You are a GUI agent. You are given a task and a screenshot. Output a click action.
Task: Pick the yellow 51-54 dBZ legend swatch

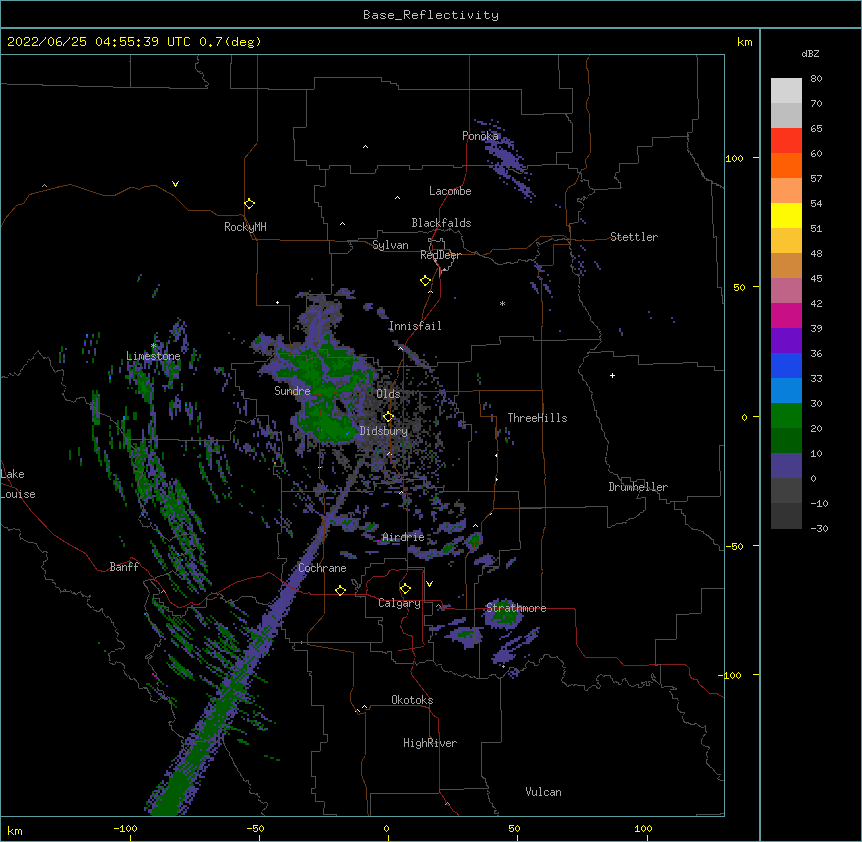[786, 215]
